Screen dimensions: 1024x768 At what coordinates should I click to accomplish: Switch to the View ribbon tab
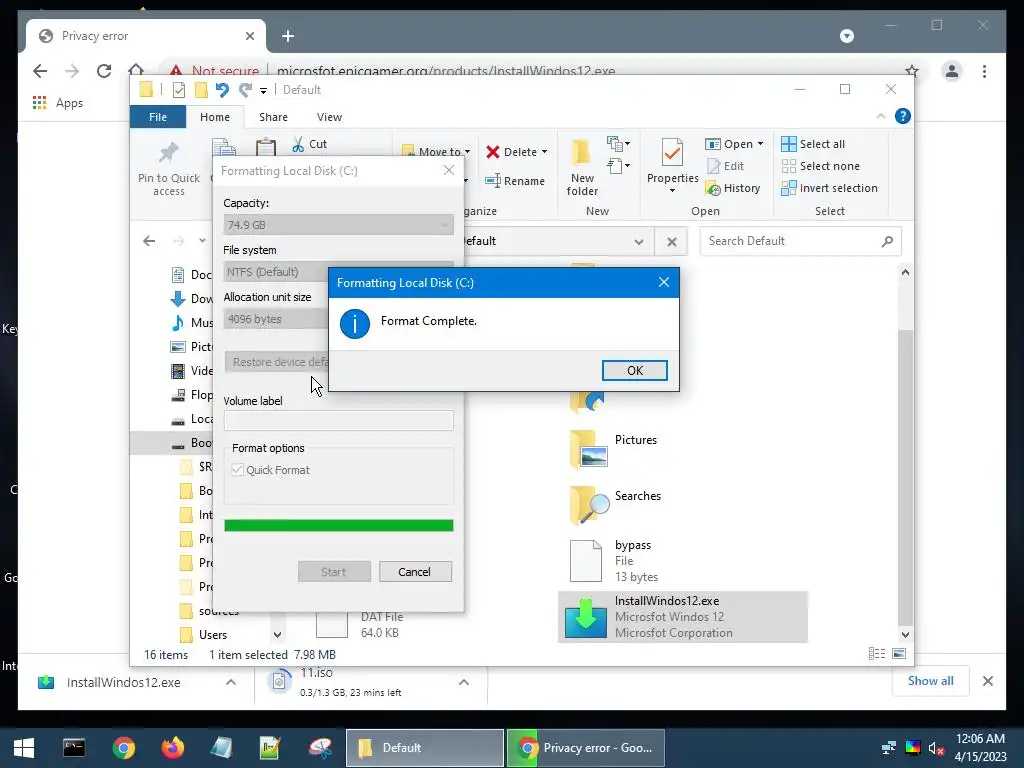click(329, 117)
